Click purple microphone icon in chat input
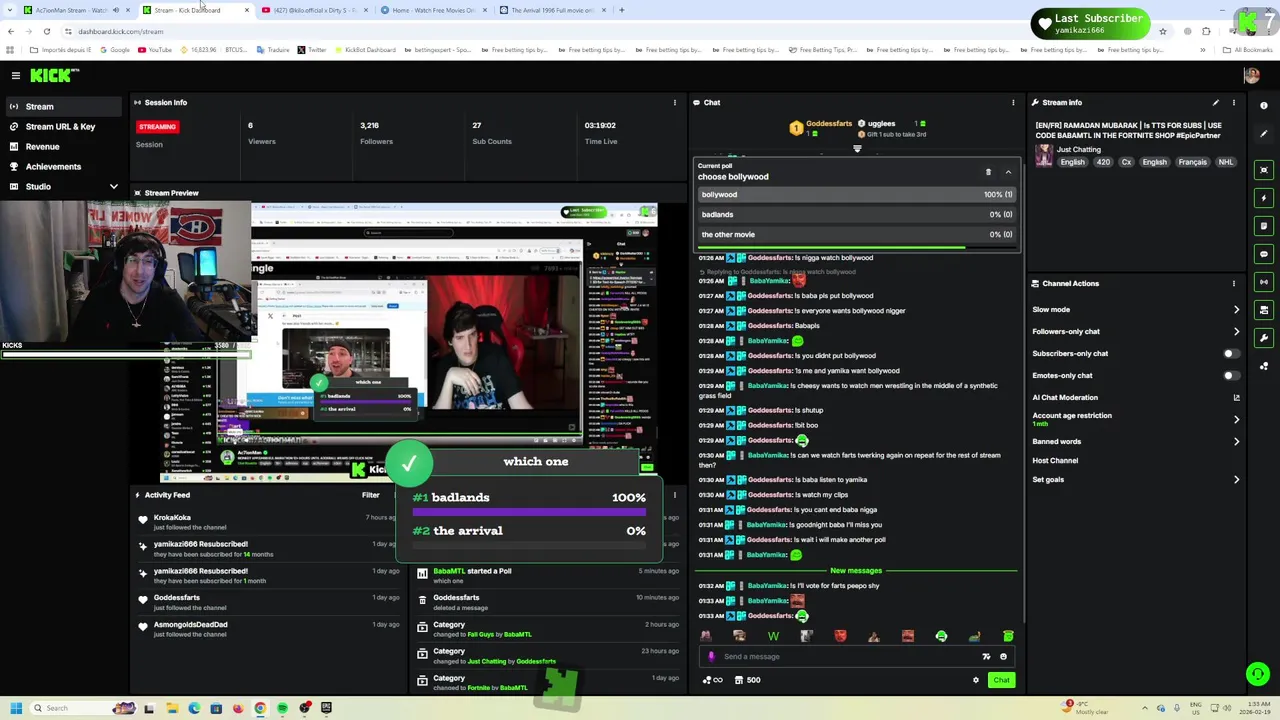The width and height of the screenshot is (1280, 720). pyautogui.click(x=711, y=657)
